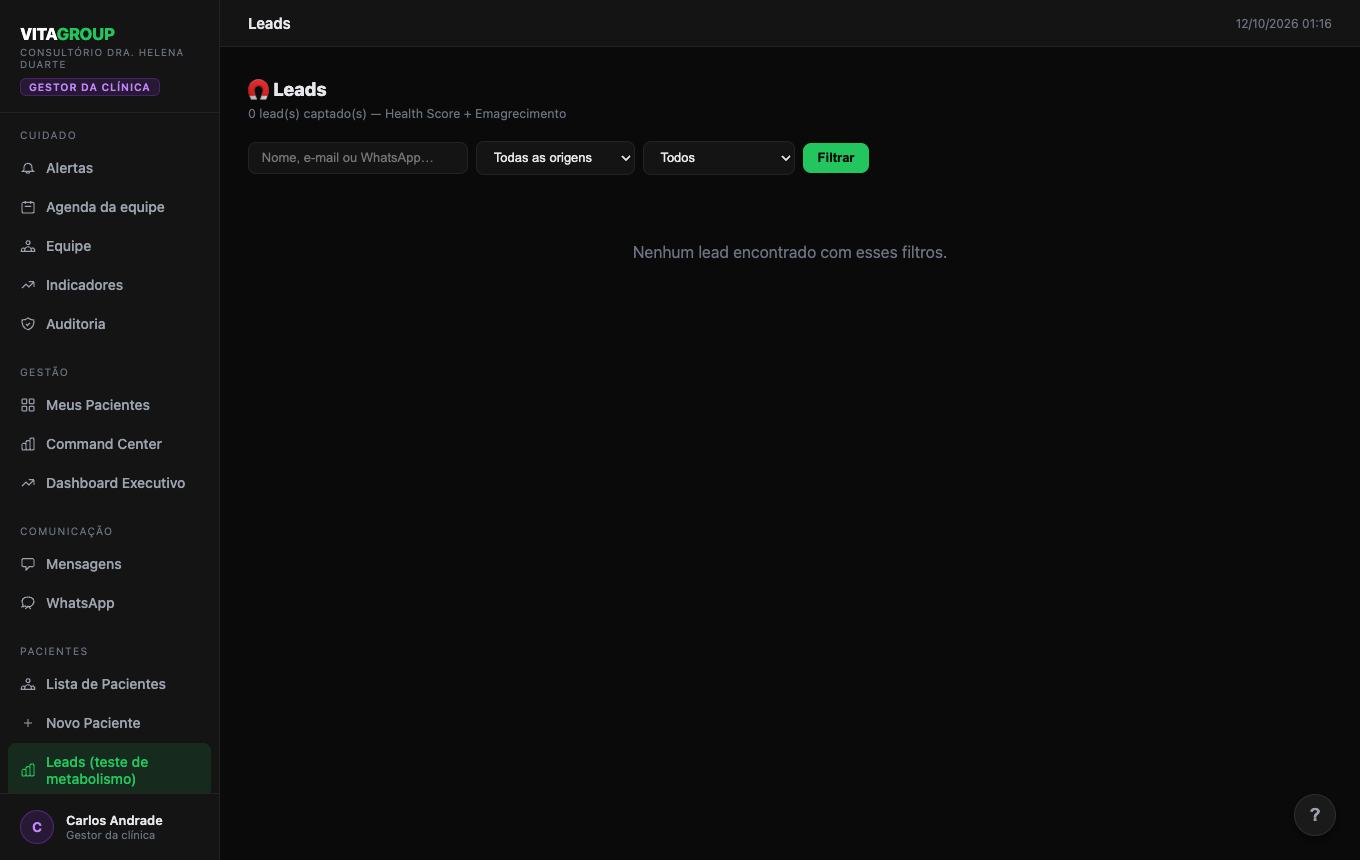Screen dimensions: 1360x860
Task: Open the Alertas menu item
Action: coord(109,168)
